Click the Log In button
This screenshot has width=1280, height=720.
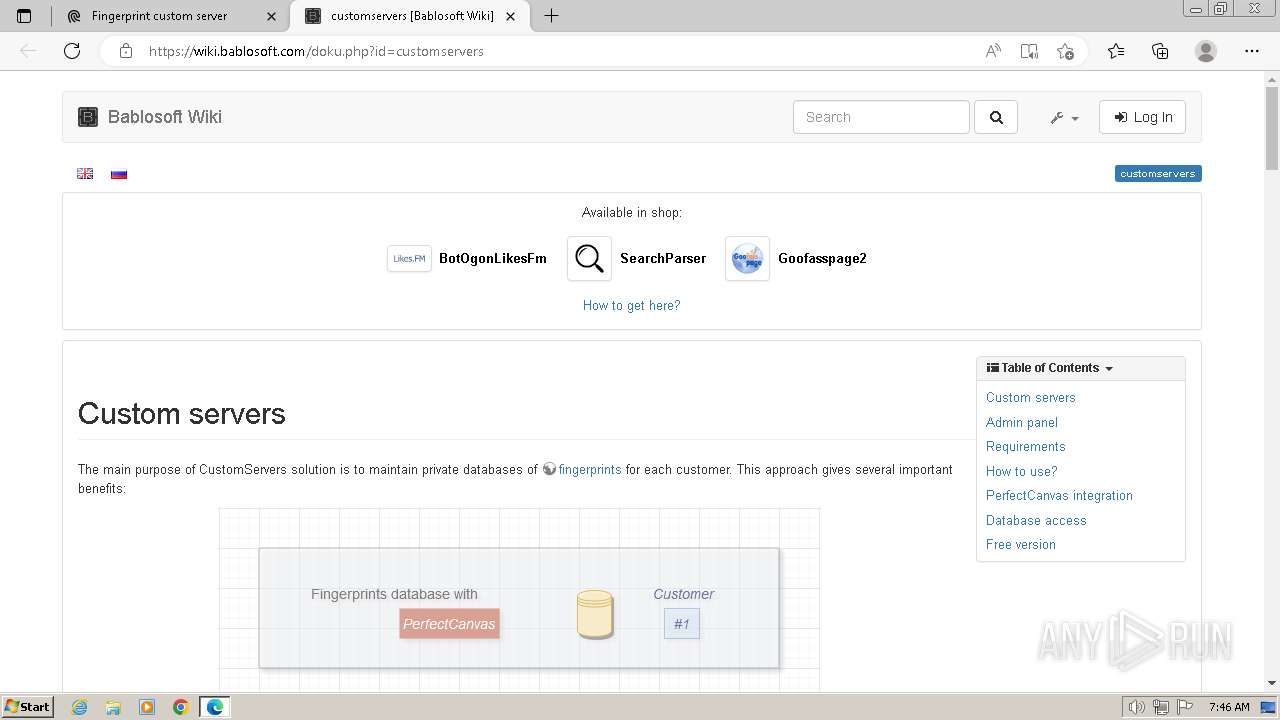(1143, 117)
